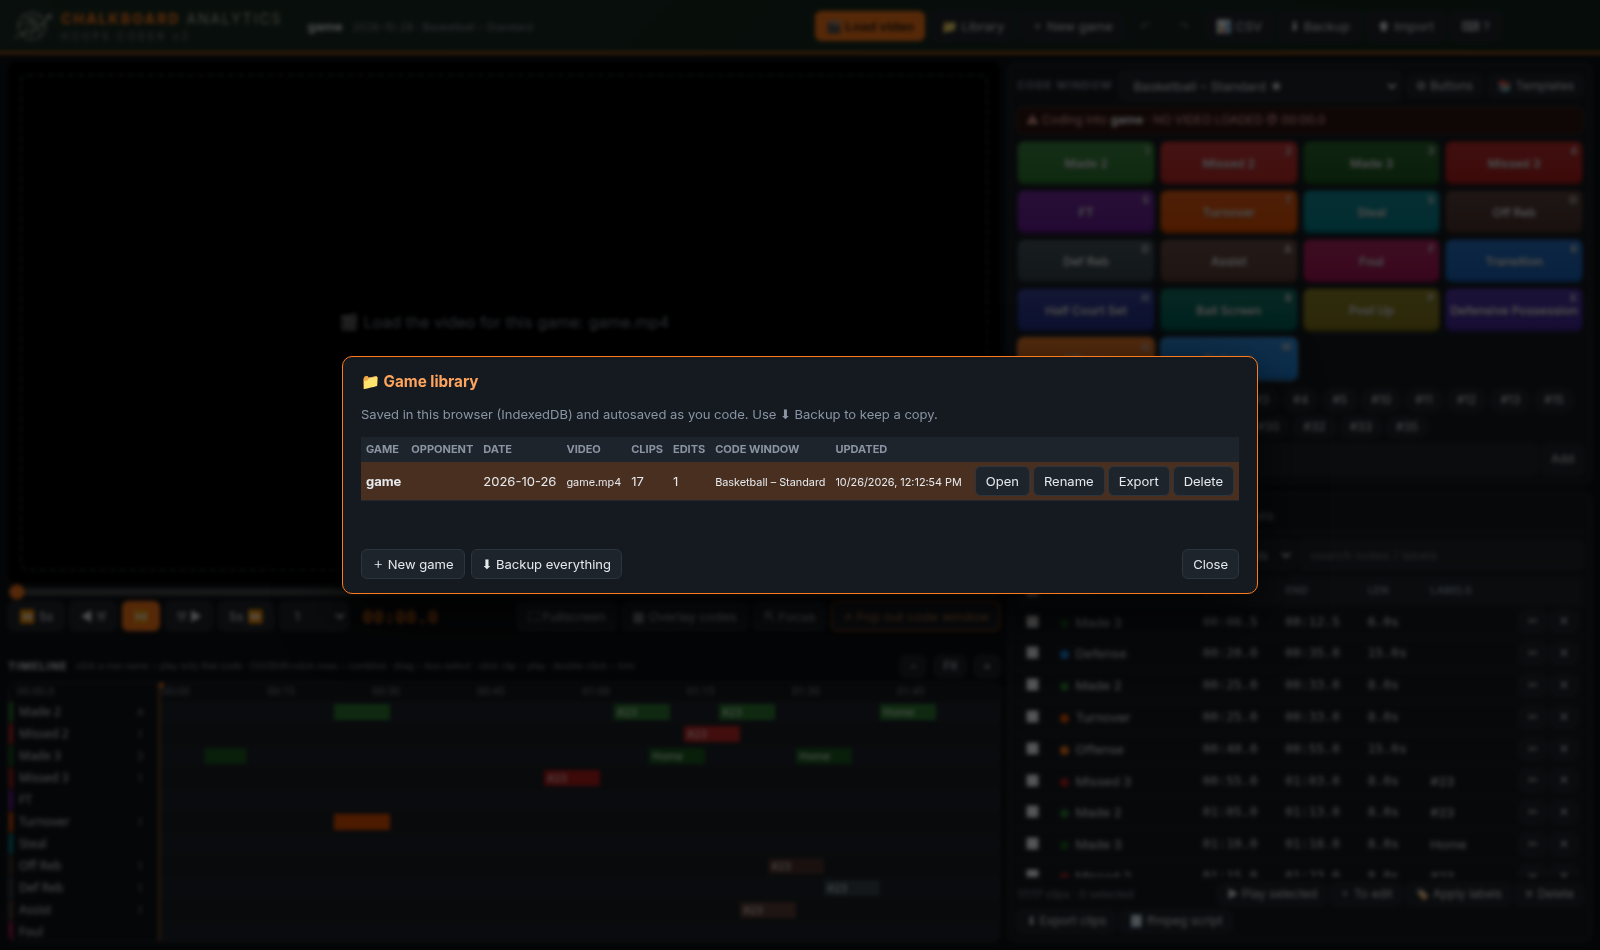Open Library from the top toolbar
Image resolution: width=1600 pixels, height=950 pixels.
(x=973, y=27)
